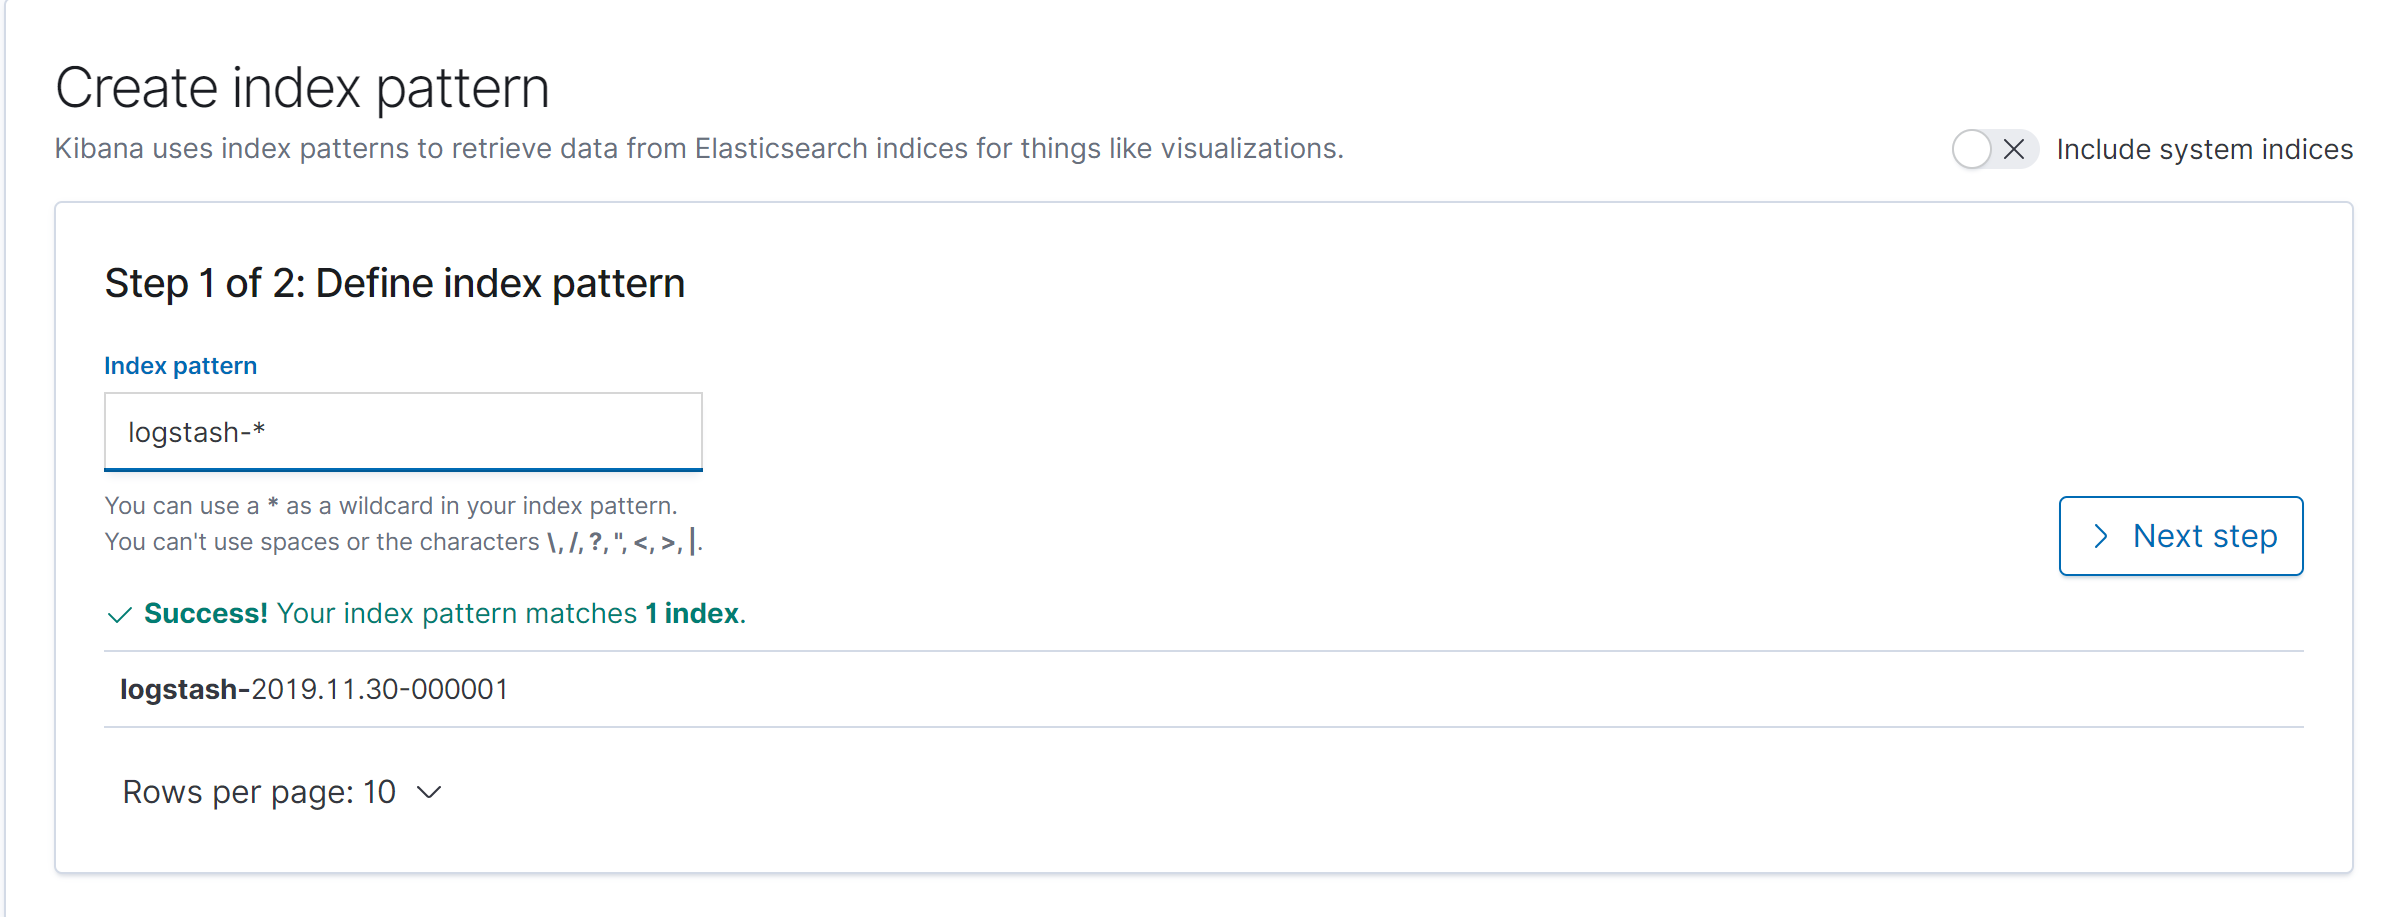This screenshot has height=917, width=2399.
Task: Click the X icon inside the system indices switch
Action: pyautogui.click(x=2014, y=149)
